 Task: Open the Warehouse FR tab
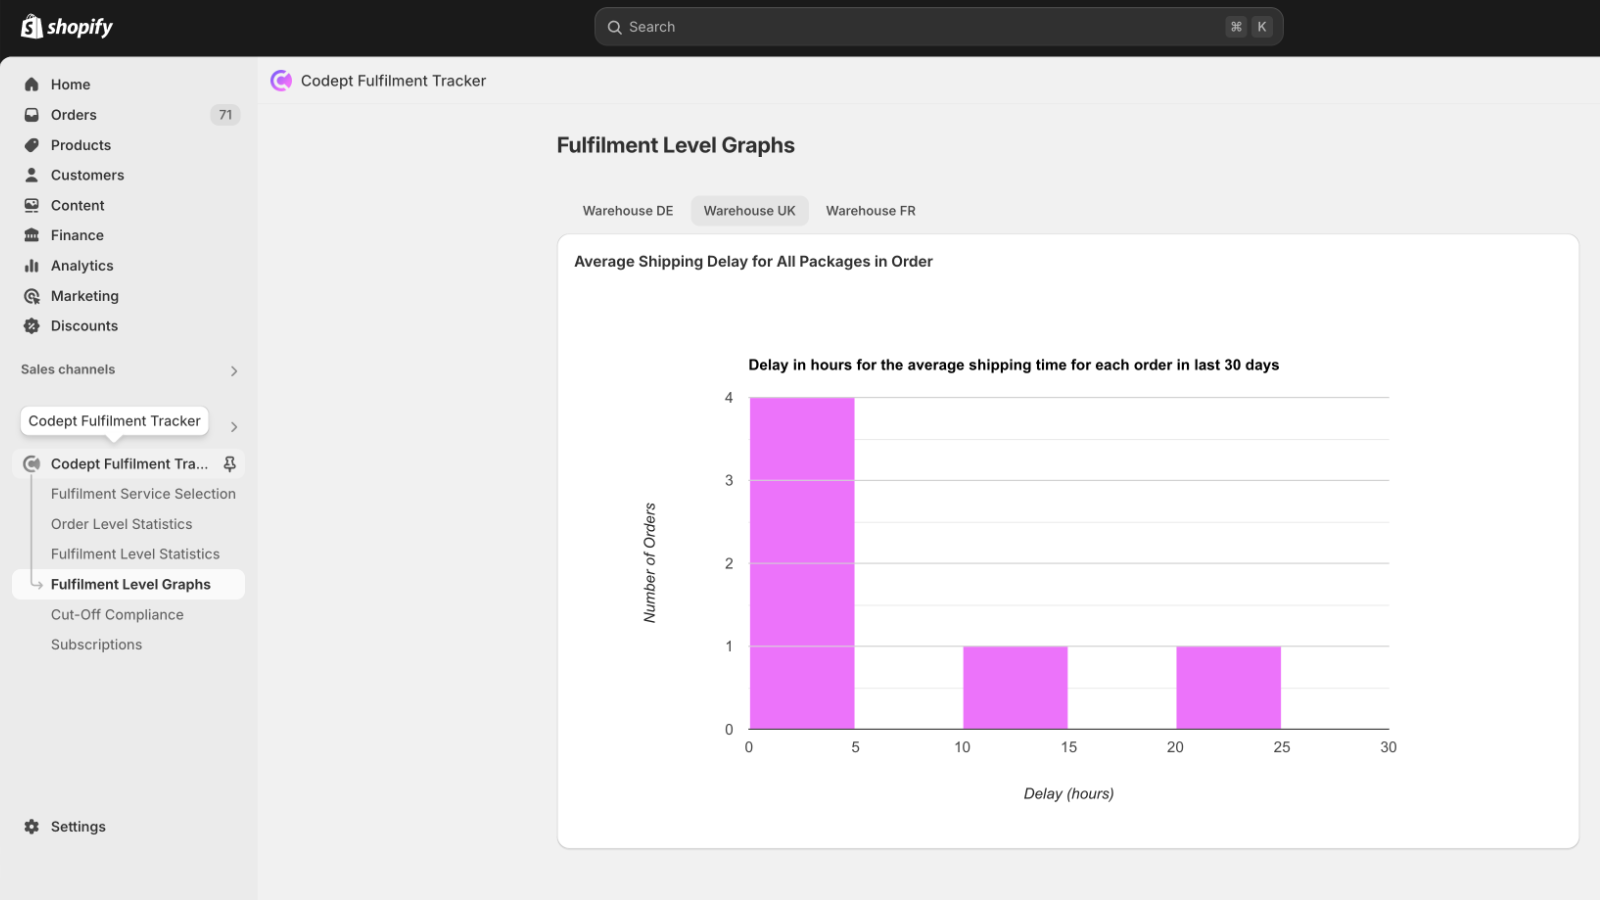[x=870, y=210]
